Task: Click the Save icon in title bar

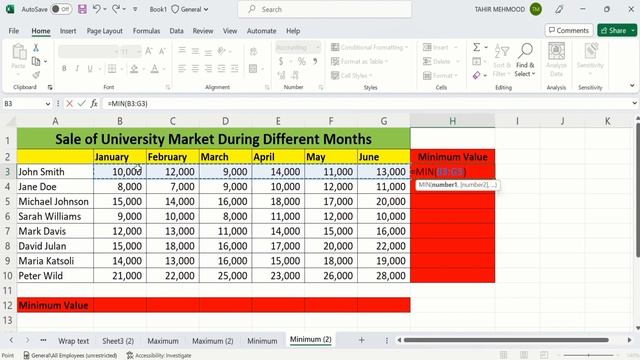Action: coord(82,9)
